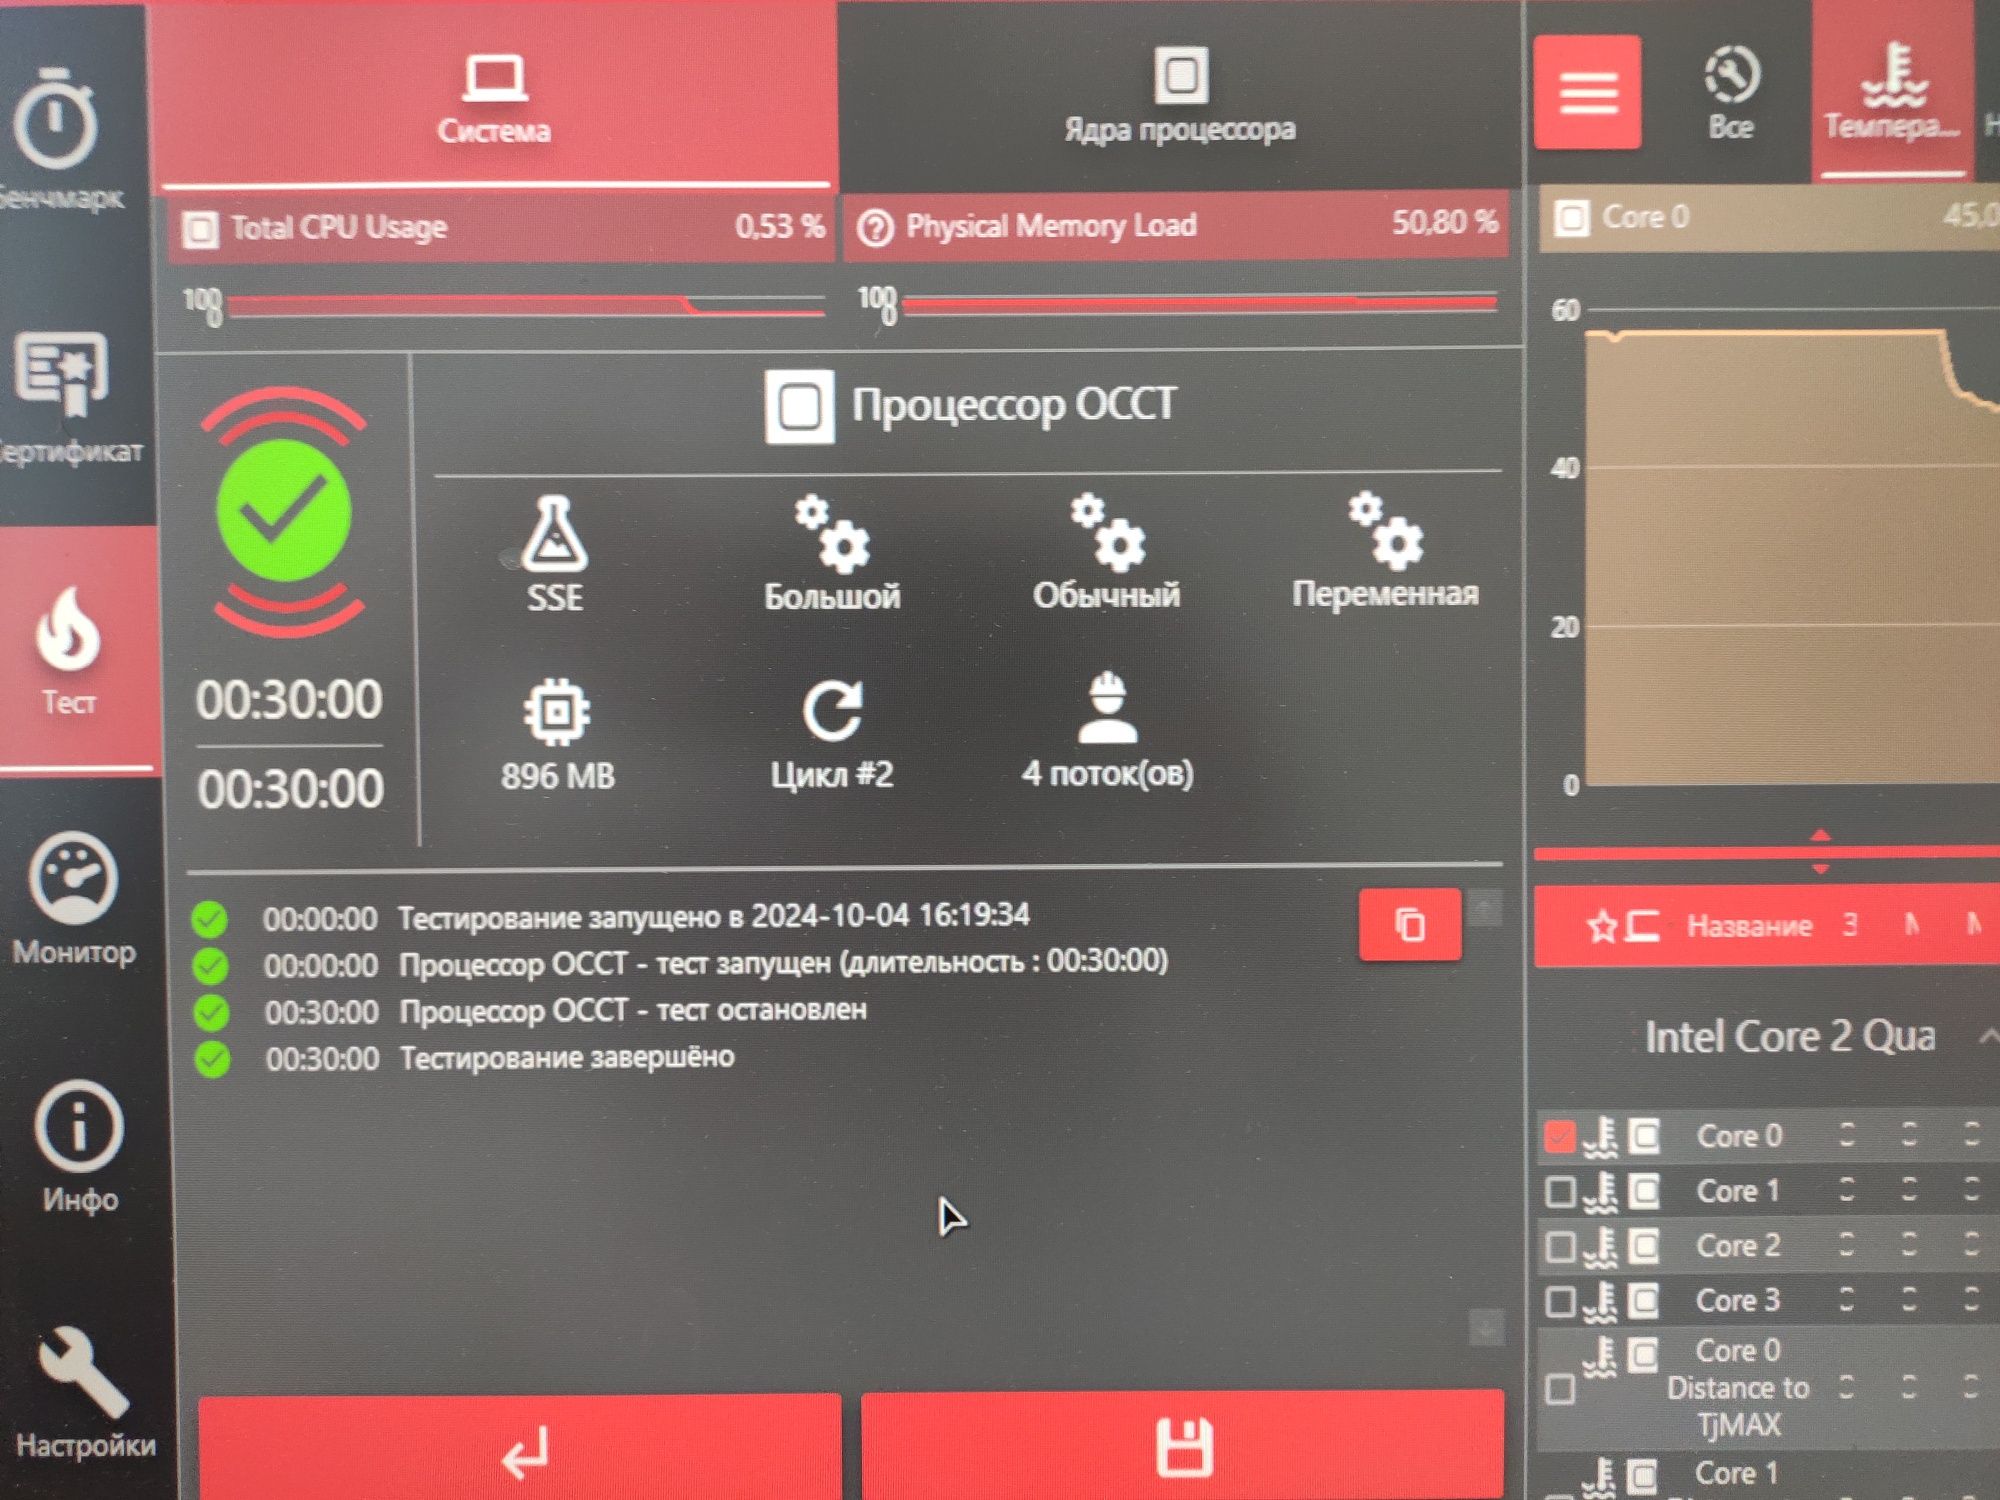
Task: Click the Core 0 graph header
Action: (1770, 217)
